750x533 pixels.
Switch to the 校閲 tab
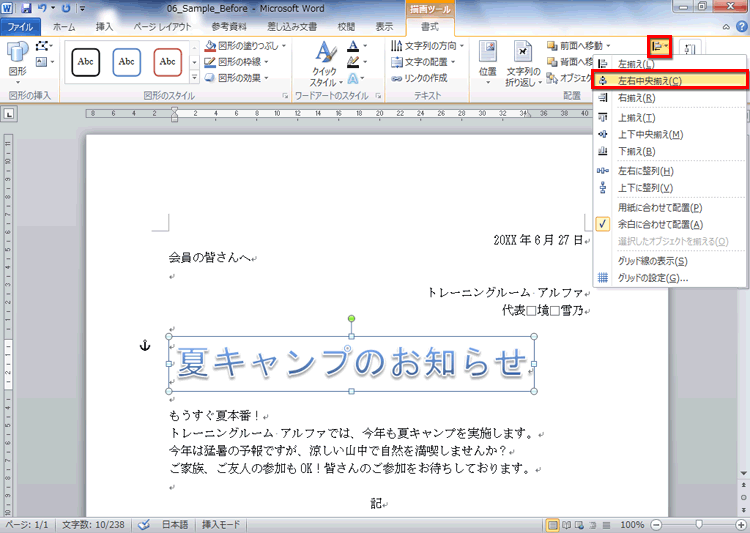coord(346,27)
